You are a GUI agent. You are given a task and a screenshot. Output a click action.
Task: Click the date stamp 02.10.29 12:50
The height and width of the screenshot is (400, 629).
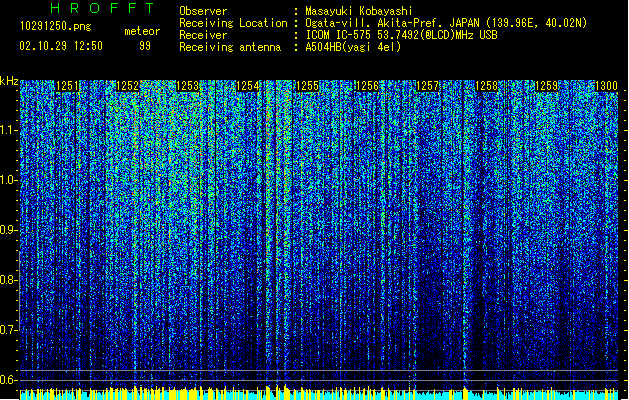tap(61, 46)
